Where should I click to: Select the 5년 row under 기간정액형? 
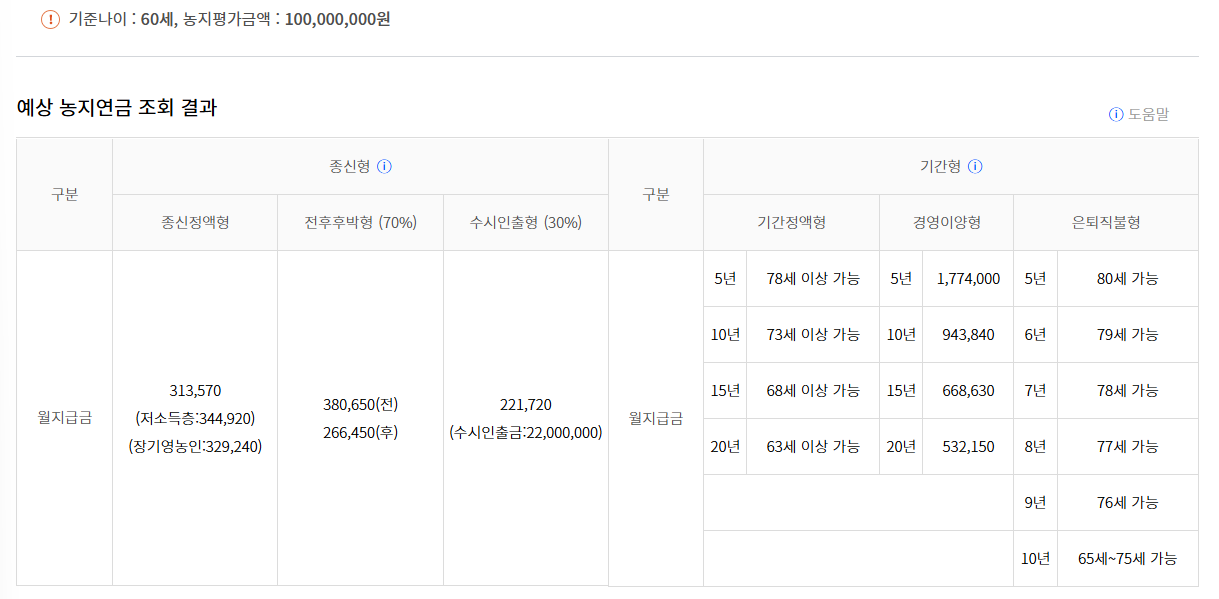[726, 278]
